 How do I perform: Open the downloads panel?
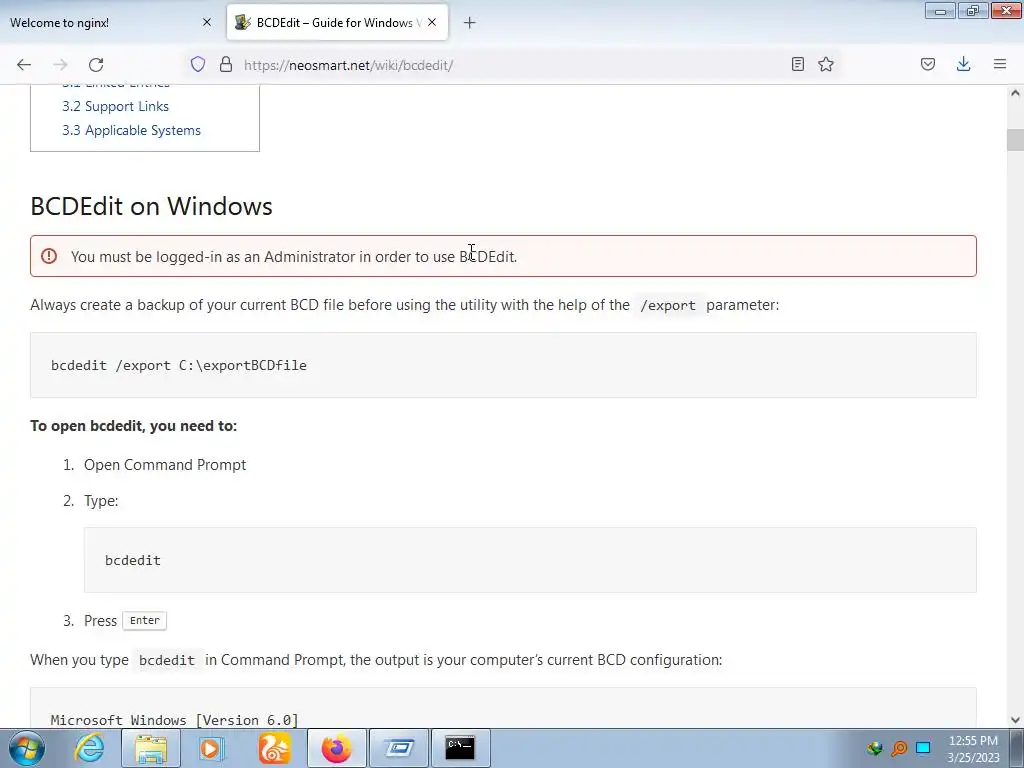pos(963,64)
